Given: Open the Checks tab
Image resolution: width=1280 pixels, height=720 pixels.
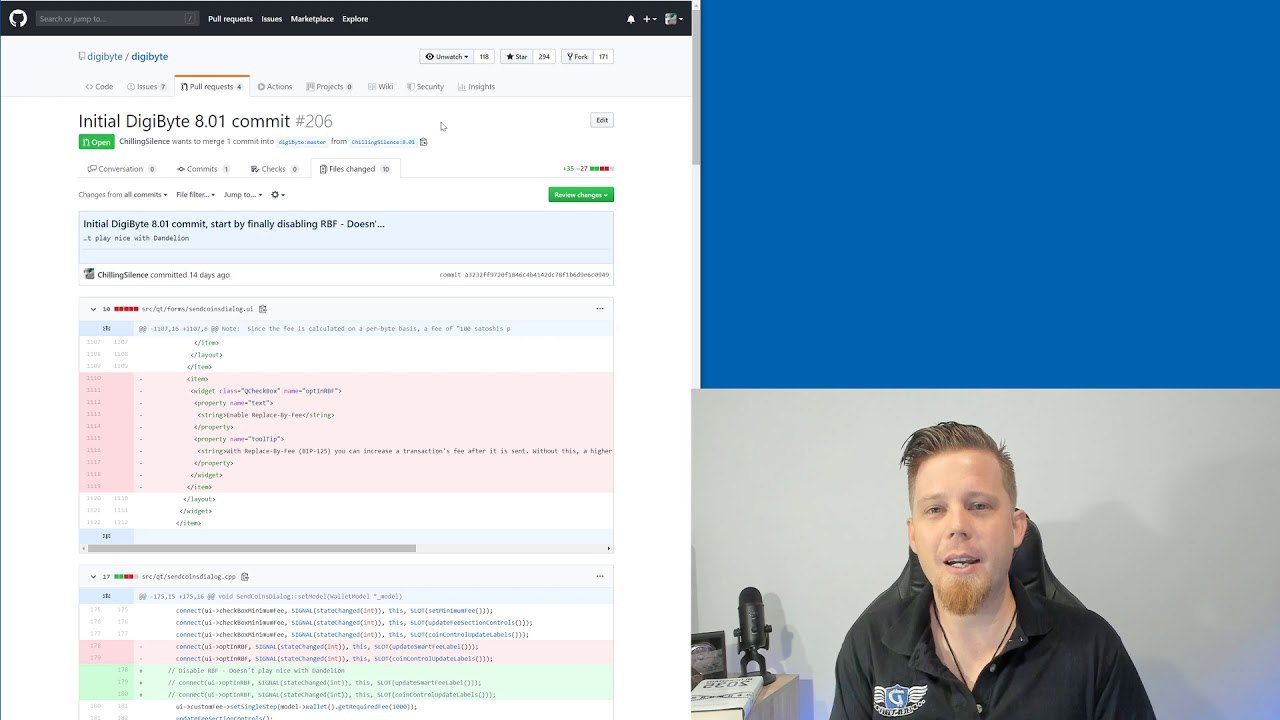Looking at the screenshot, I should tap(274, 169).
